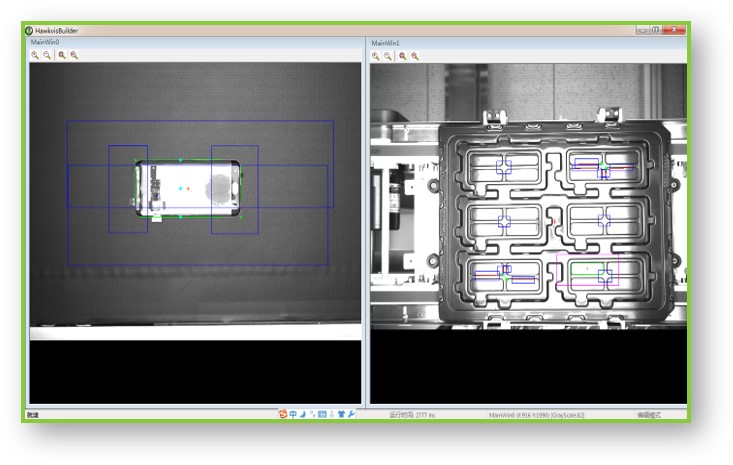733x465 pixels.
Task: Zoom in using MainWin1's first magnifier icon
Action: [x=376, y=56]
